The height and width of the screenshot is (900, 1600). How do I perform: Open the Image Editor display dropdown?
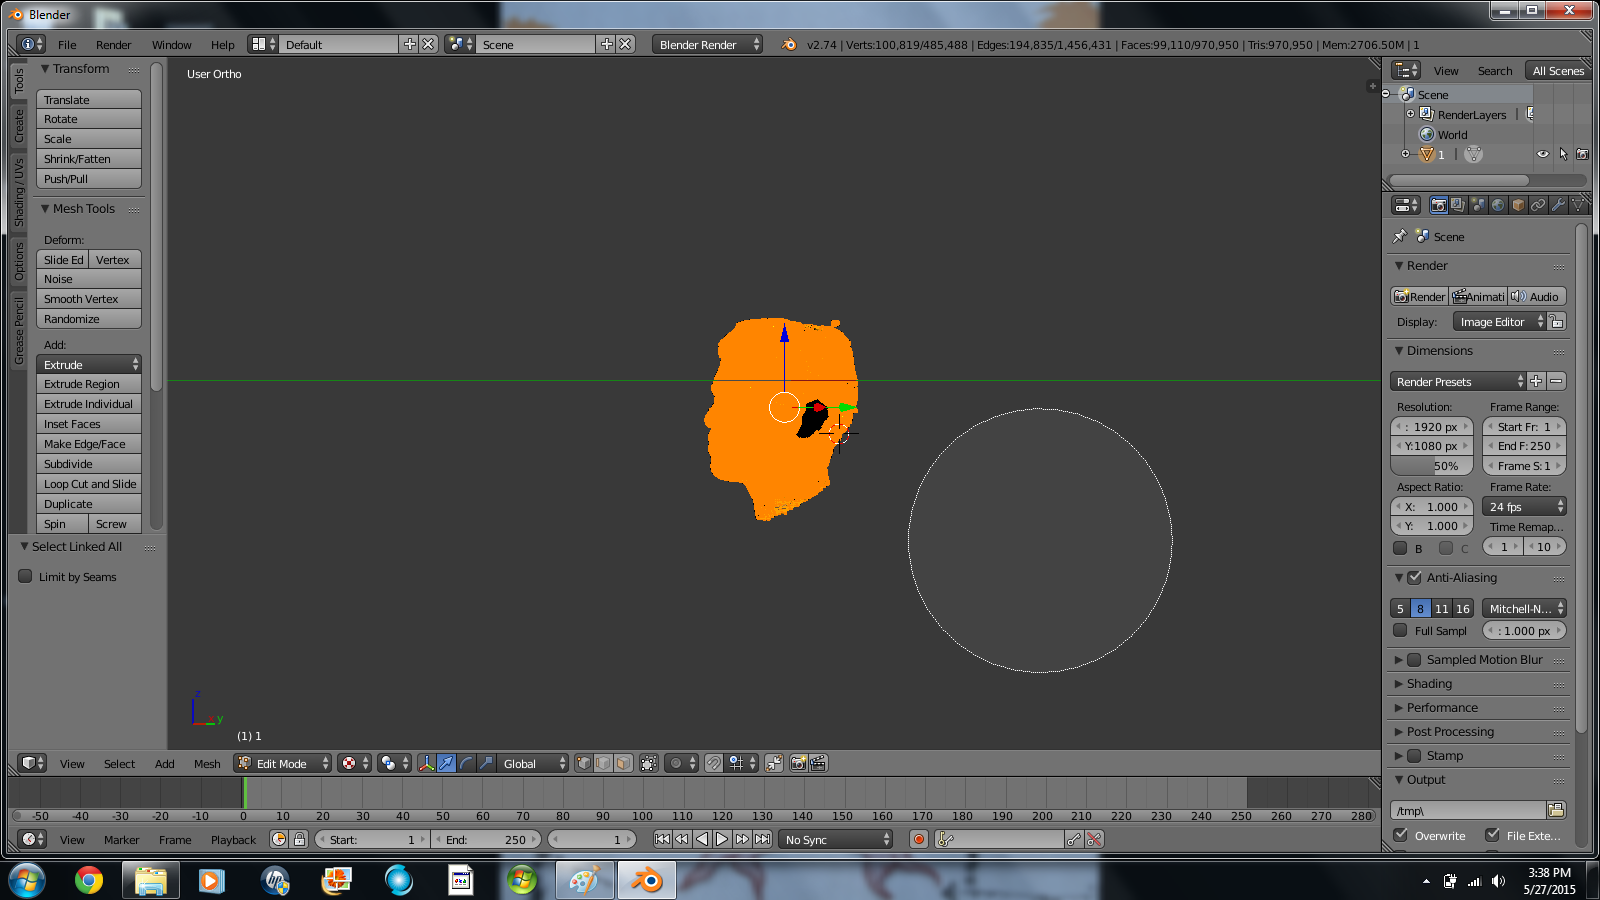[x=1499, y=321]
